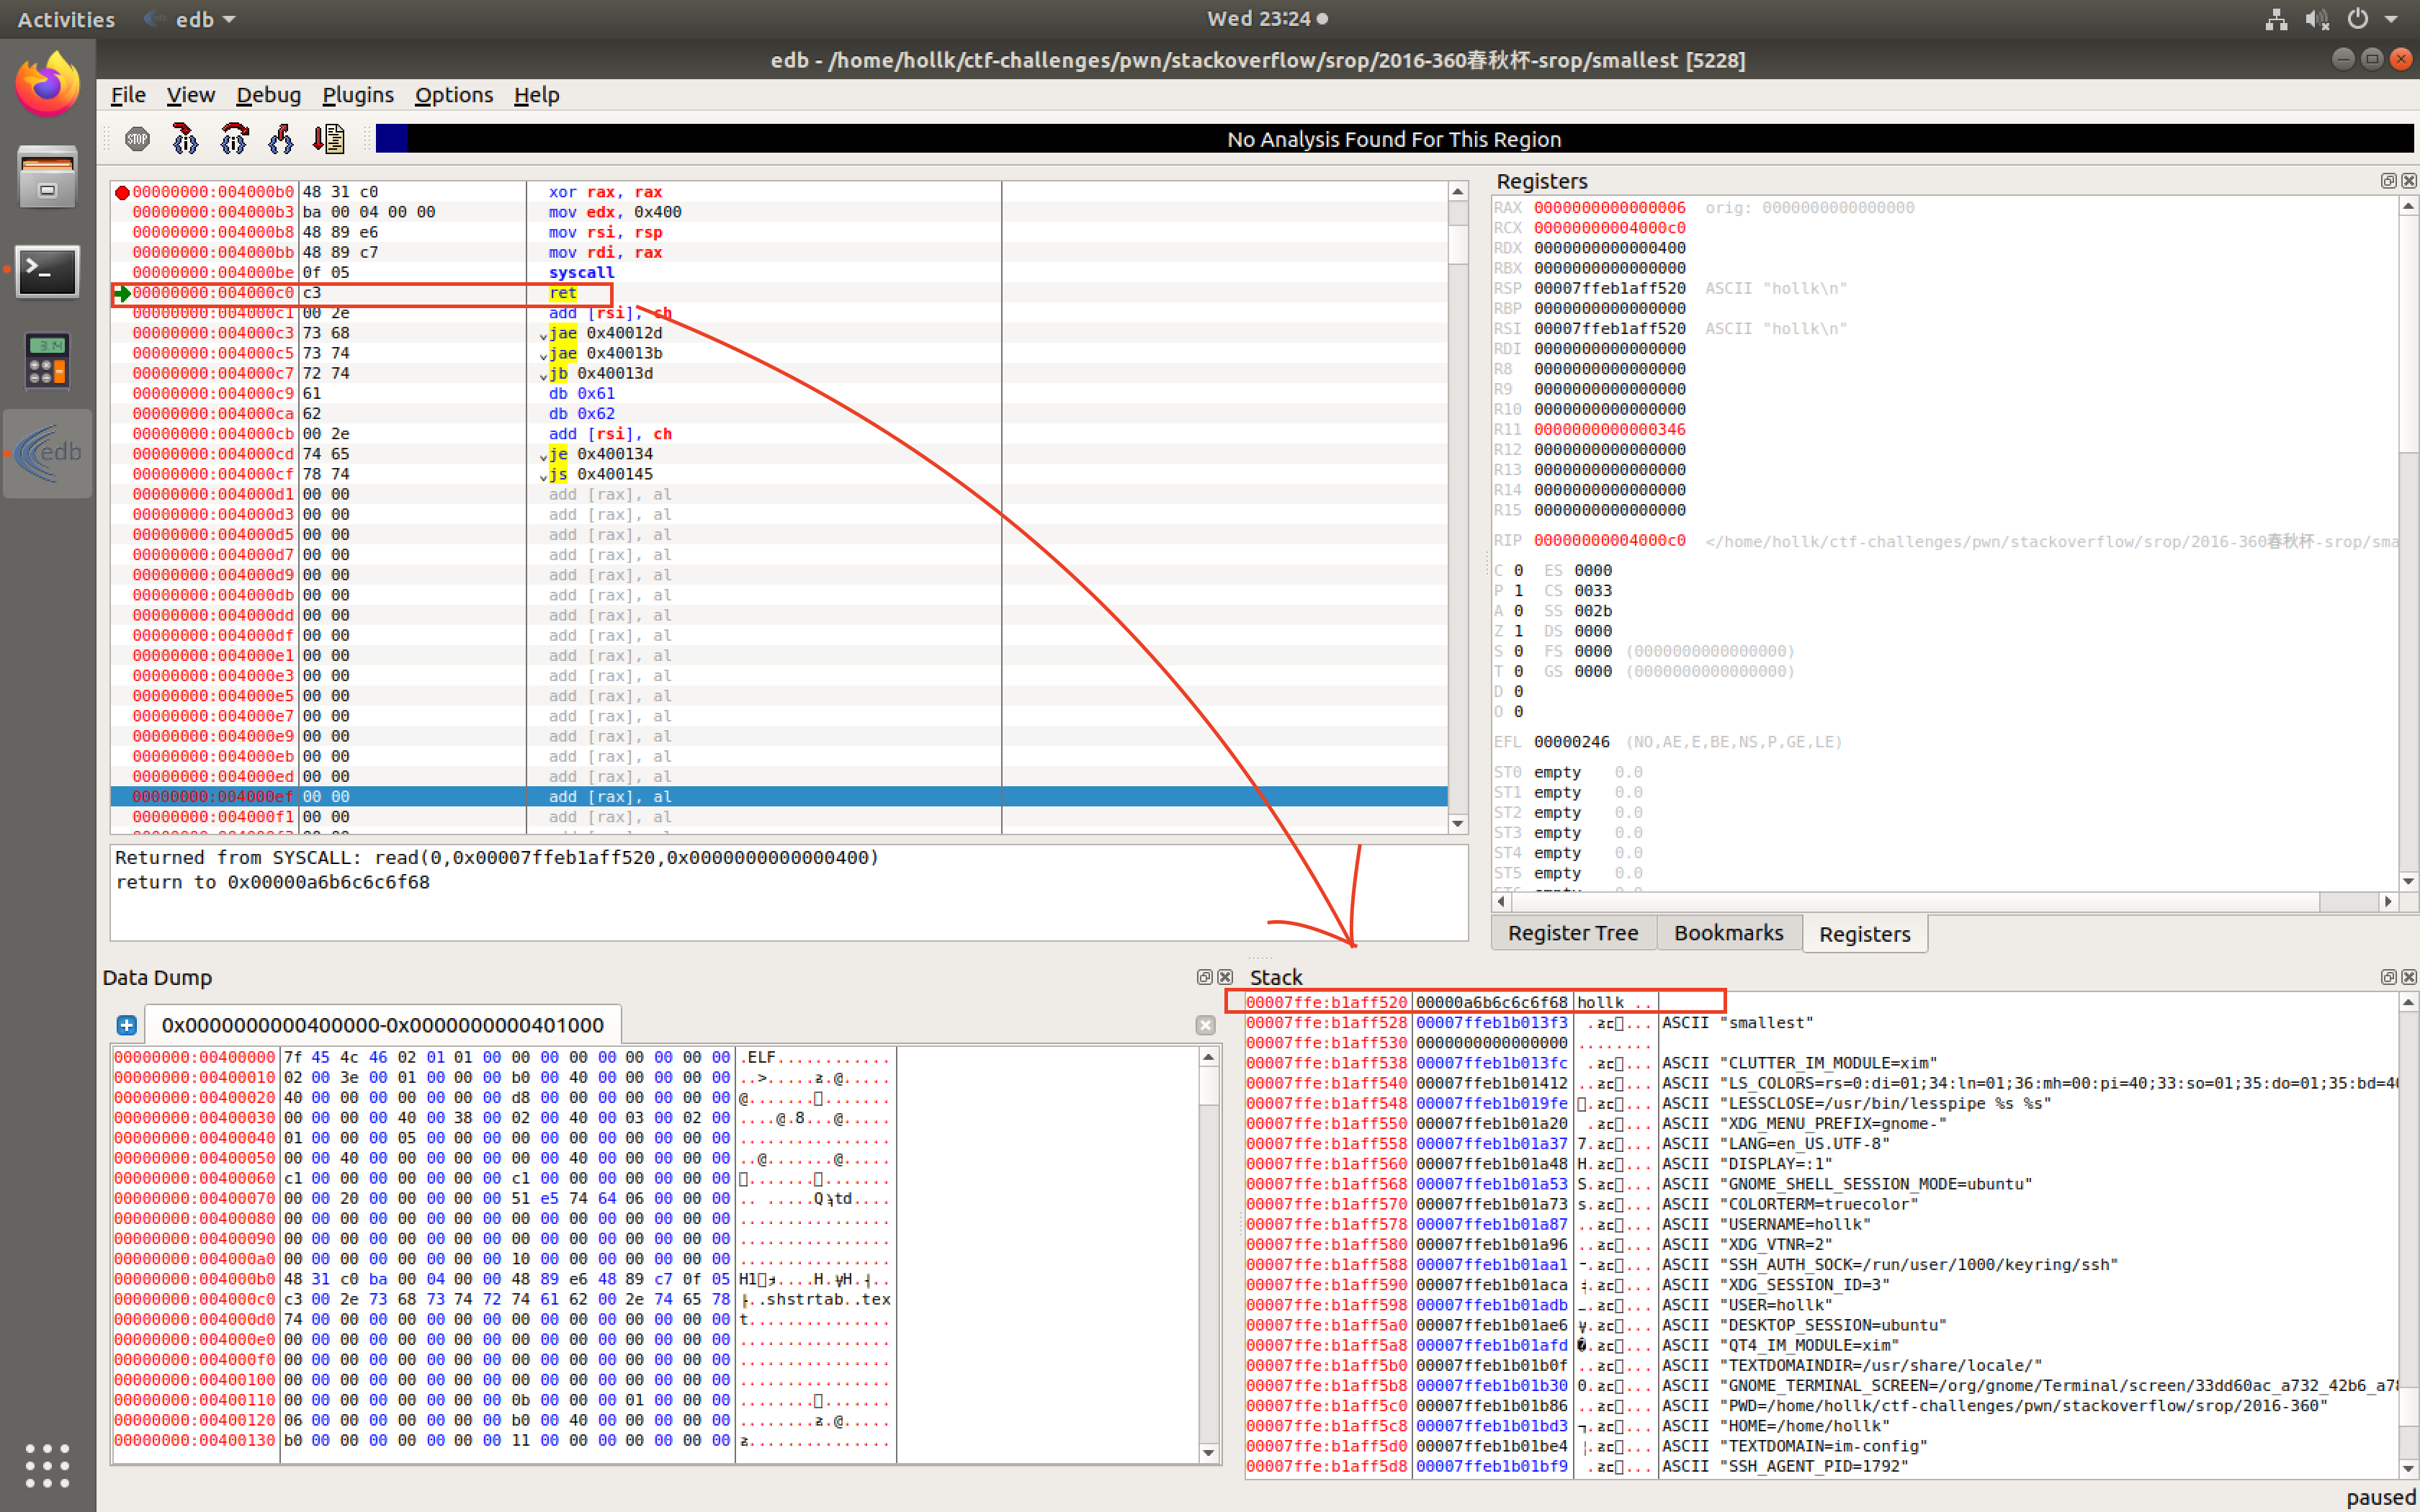
Task: Float the Registers panel with the detach icon
Action: [x=2388, y=181]
